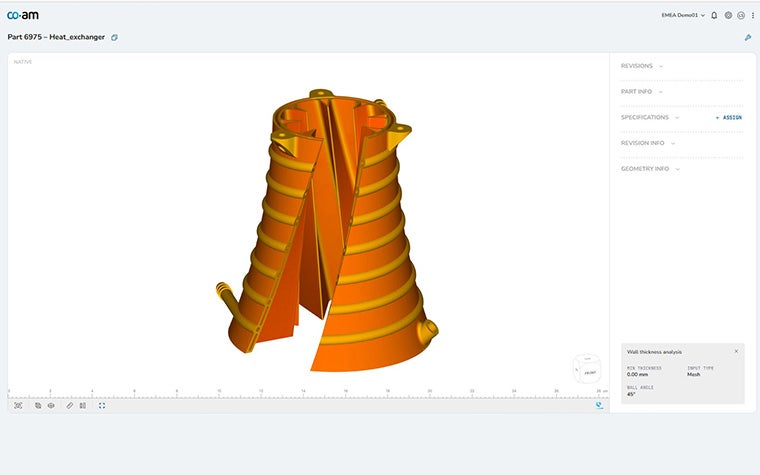The image size is (760, 475).
Task: Expand the Revisions section
Action: pyautogui.click(x=642, y=66)
